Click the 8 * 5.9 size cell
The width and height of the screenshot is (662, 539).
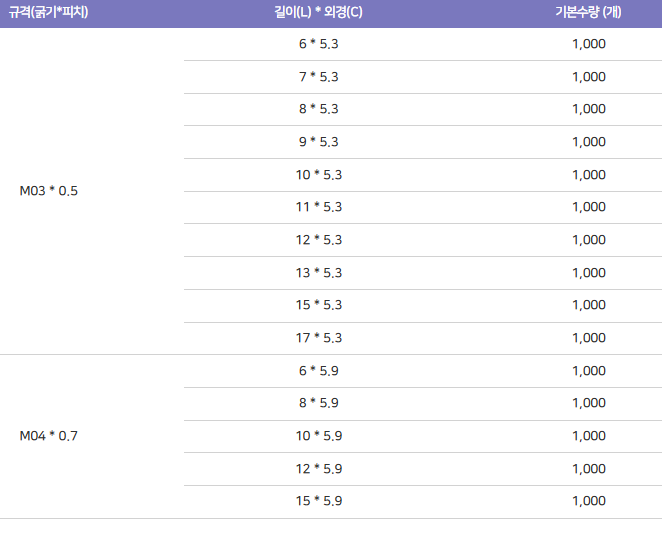319,403
